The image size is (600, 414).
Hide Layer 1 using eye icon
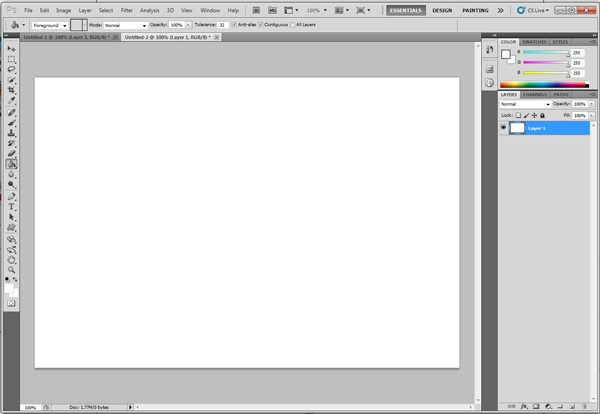503,128
